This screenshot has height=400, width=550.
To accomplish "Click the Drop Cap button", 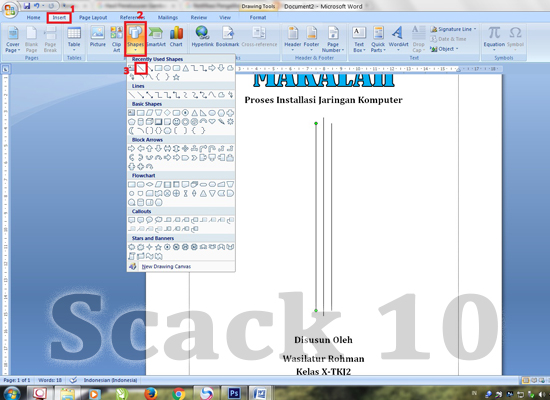I will click(418, 39).
